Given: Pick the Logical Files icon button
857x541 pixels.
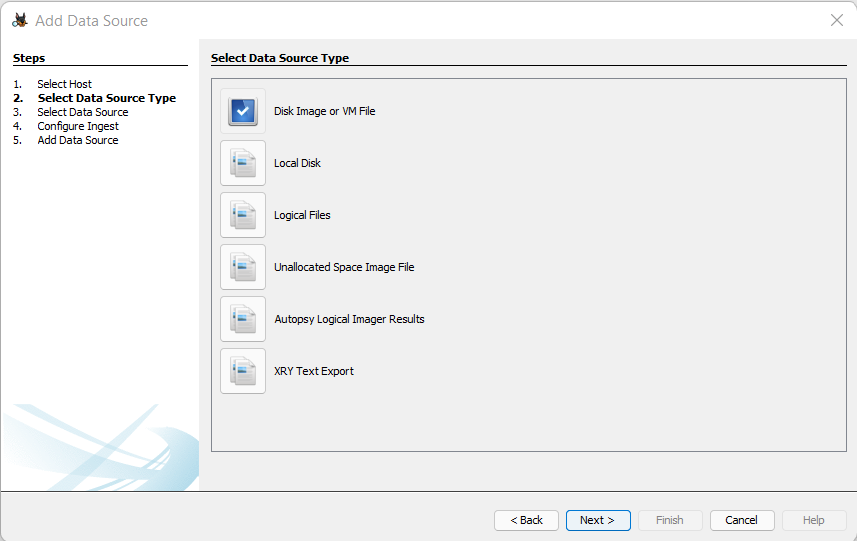Looking at the screenshot, I should point(243,215).
